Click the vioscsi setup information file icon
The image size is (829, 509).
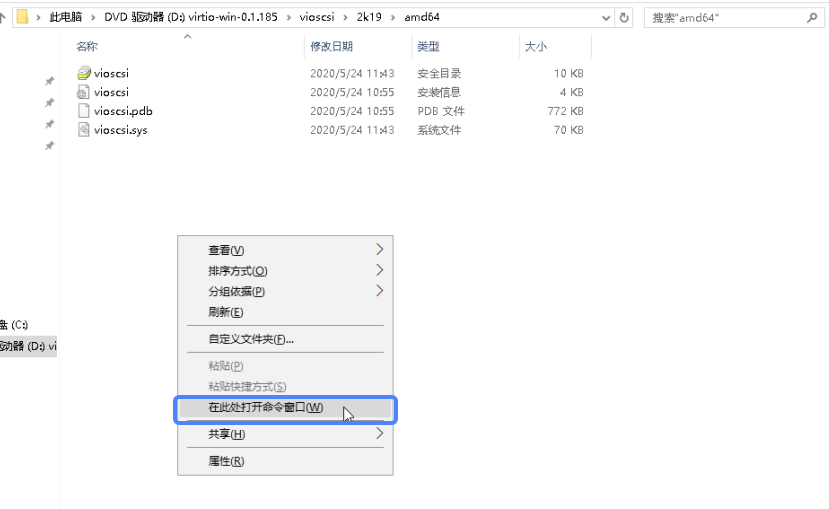tap(84, 92)
